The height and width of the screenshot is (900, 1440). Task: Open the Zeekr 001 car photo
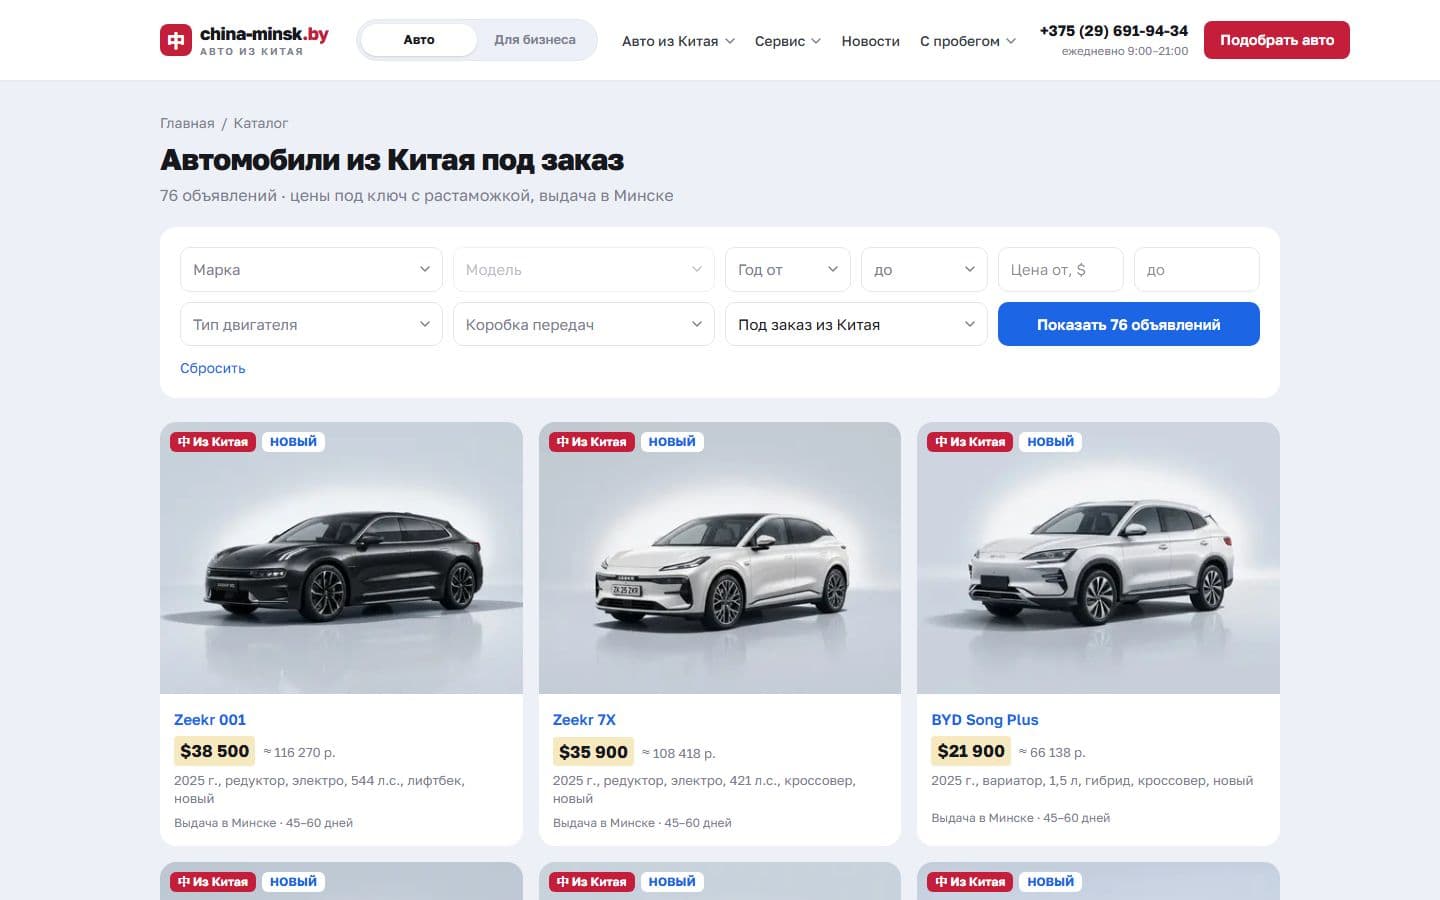[341, 558]
